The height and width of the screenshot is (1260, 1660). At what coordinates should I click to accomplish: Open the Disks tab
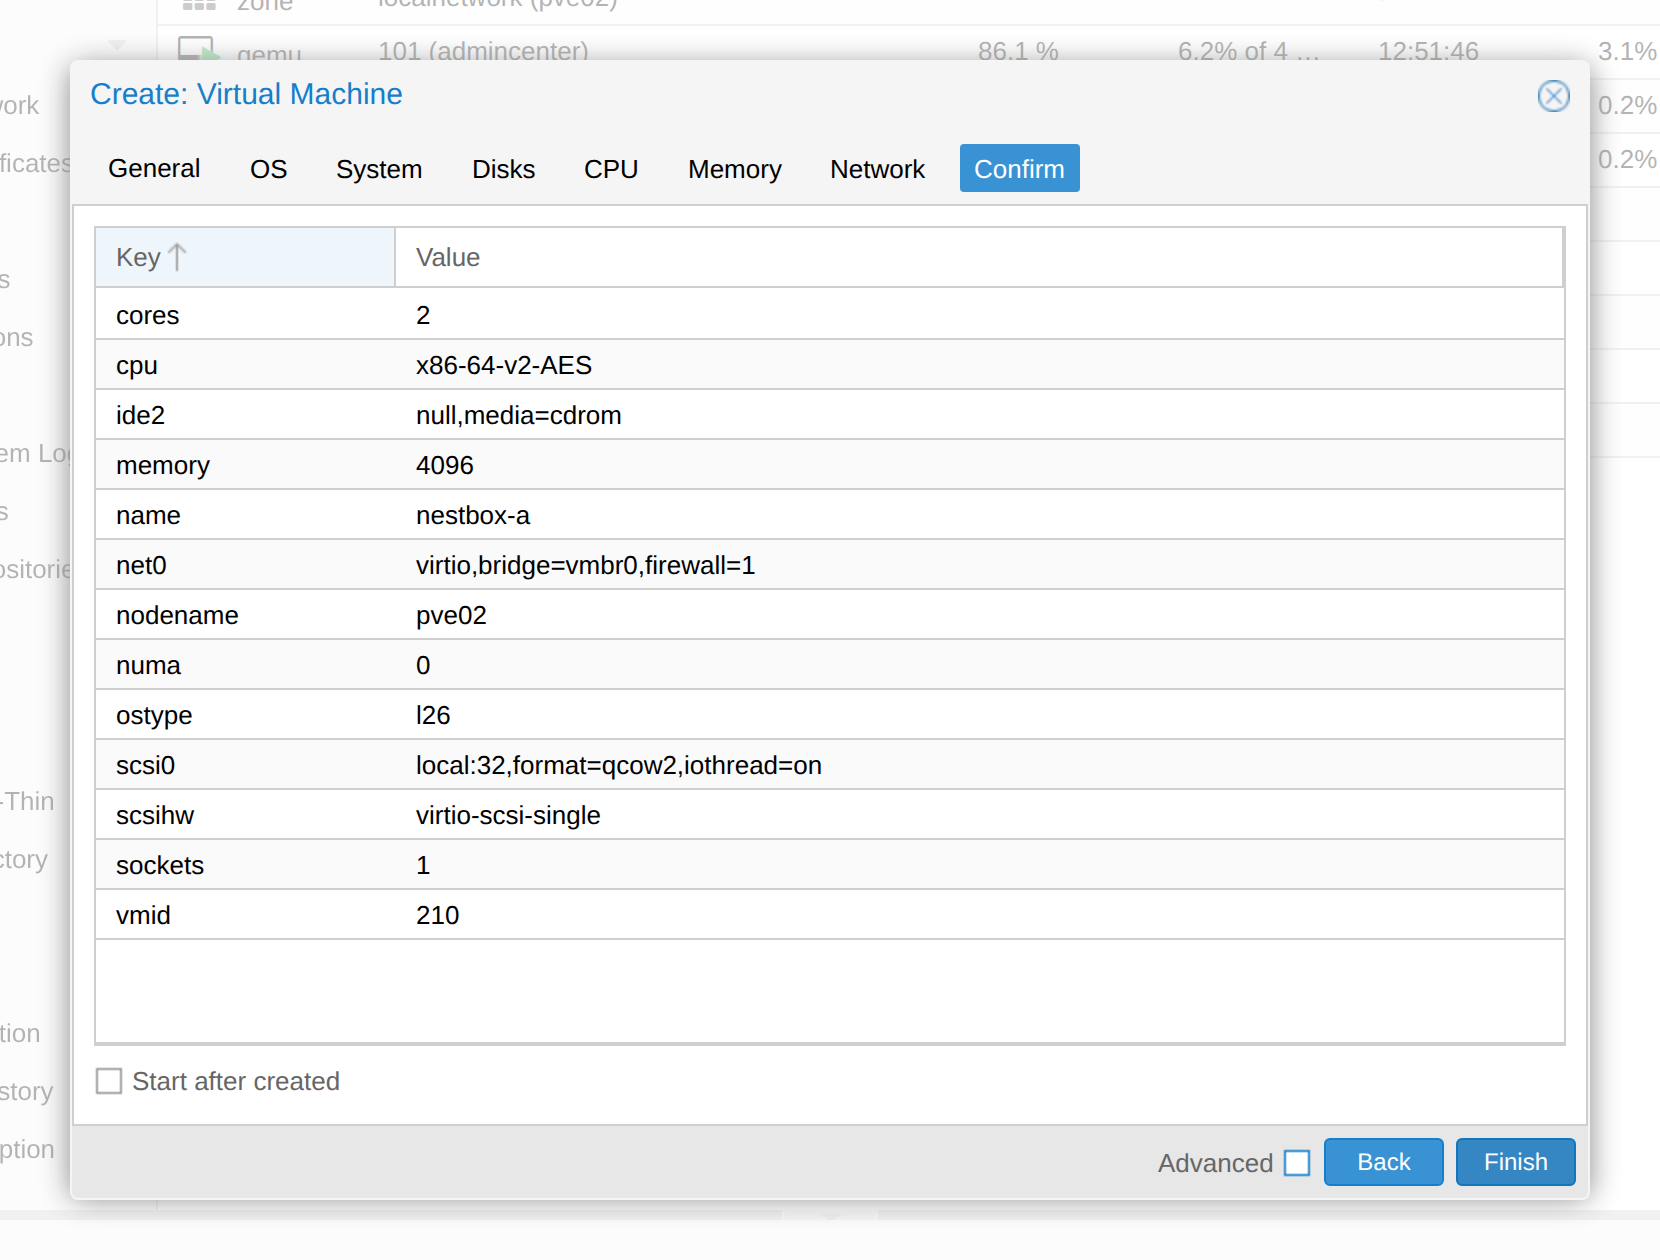click(503, 168)
